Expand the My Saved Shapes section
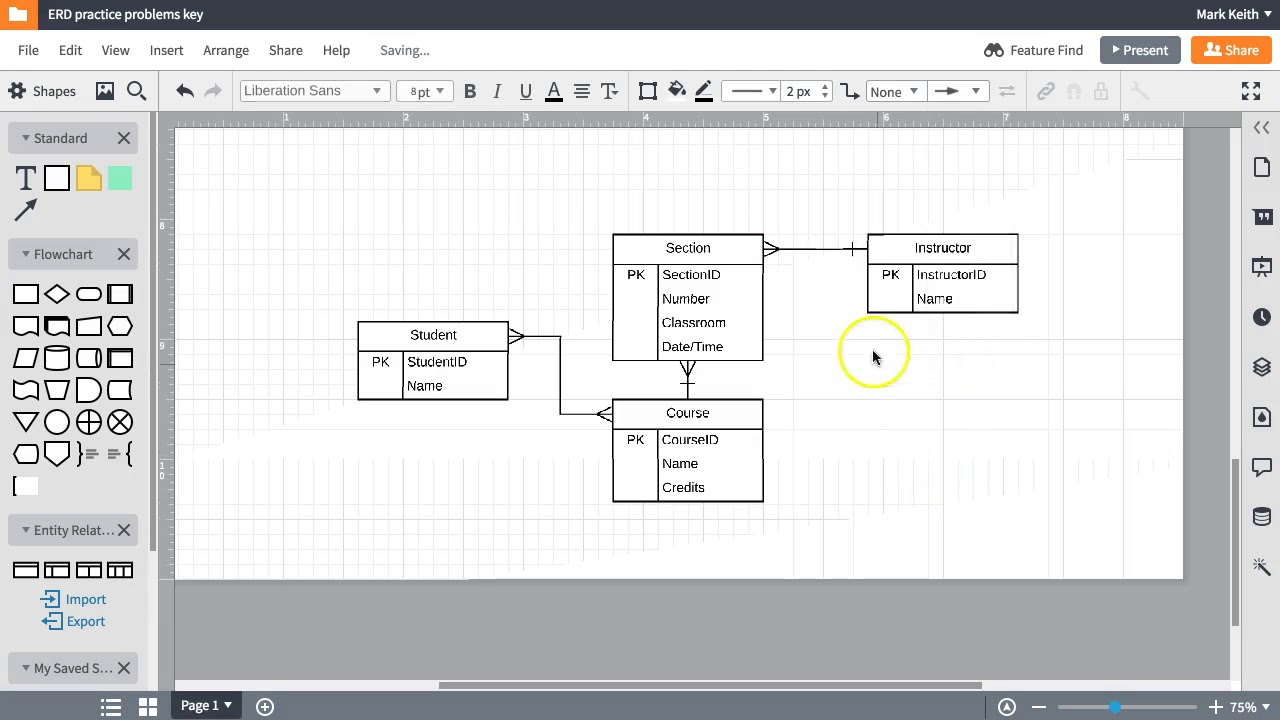 click(67, 668)
